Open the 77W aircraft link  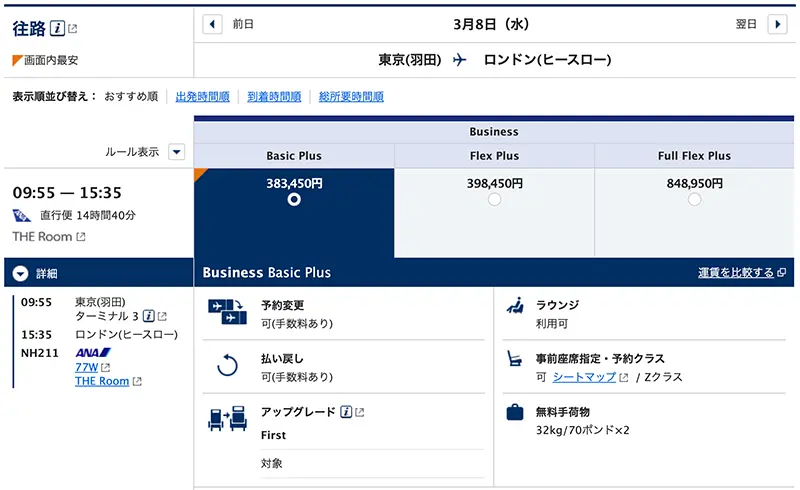click(86, 367)
